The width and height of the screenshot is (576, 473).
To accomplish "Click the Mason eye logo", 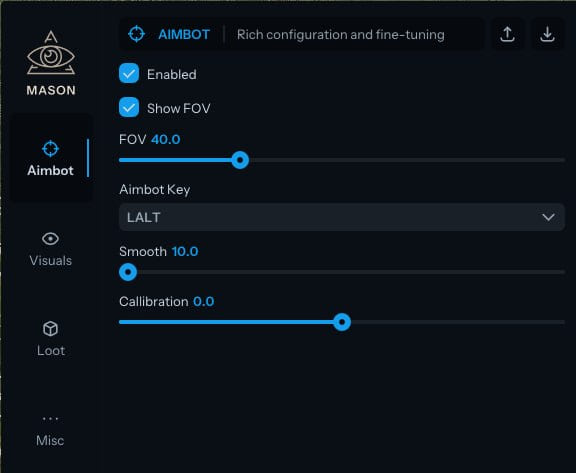I will 51,53.
